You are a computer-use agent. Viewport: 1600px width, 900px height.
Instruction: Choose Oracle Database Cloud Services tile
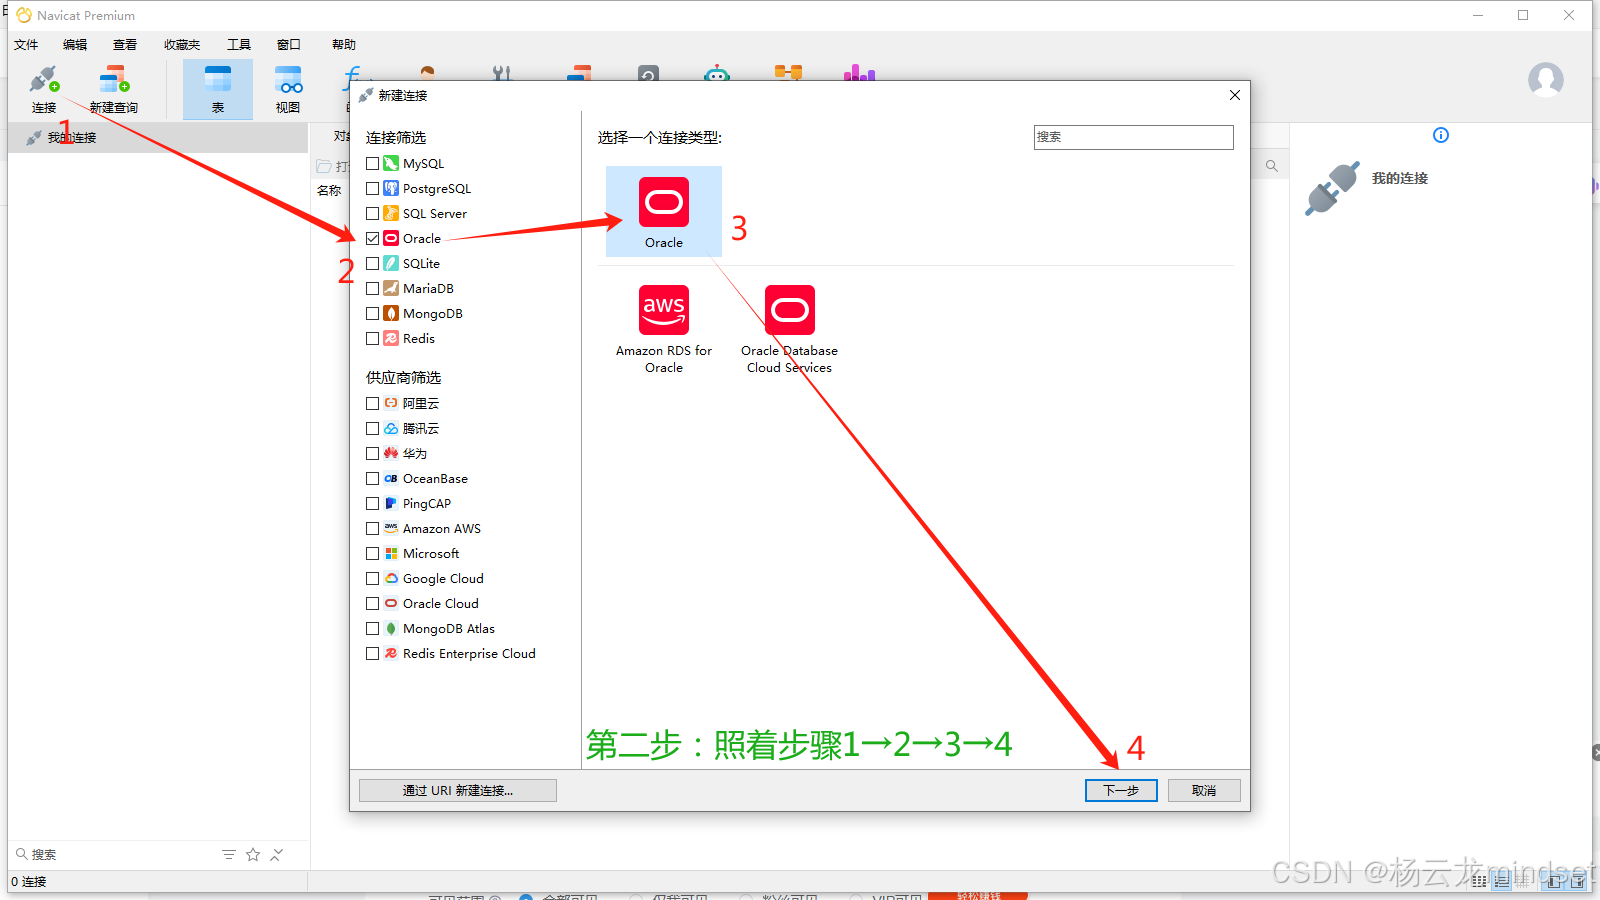pyautogui.click(x=789, y=330)
